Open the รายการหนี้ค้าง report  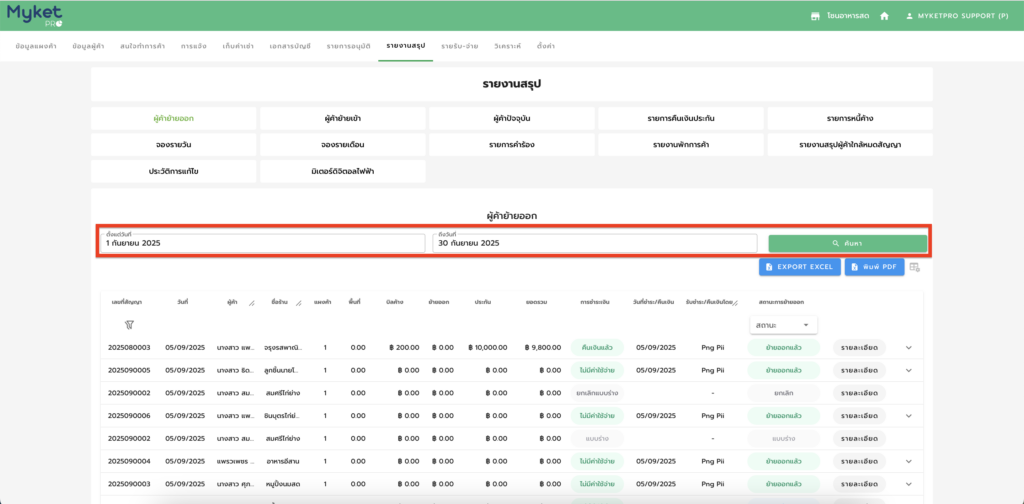[x=850, y=119]
